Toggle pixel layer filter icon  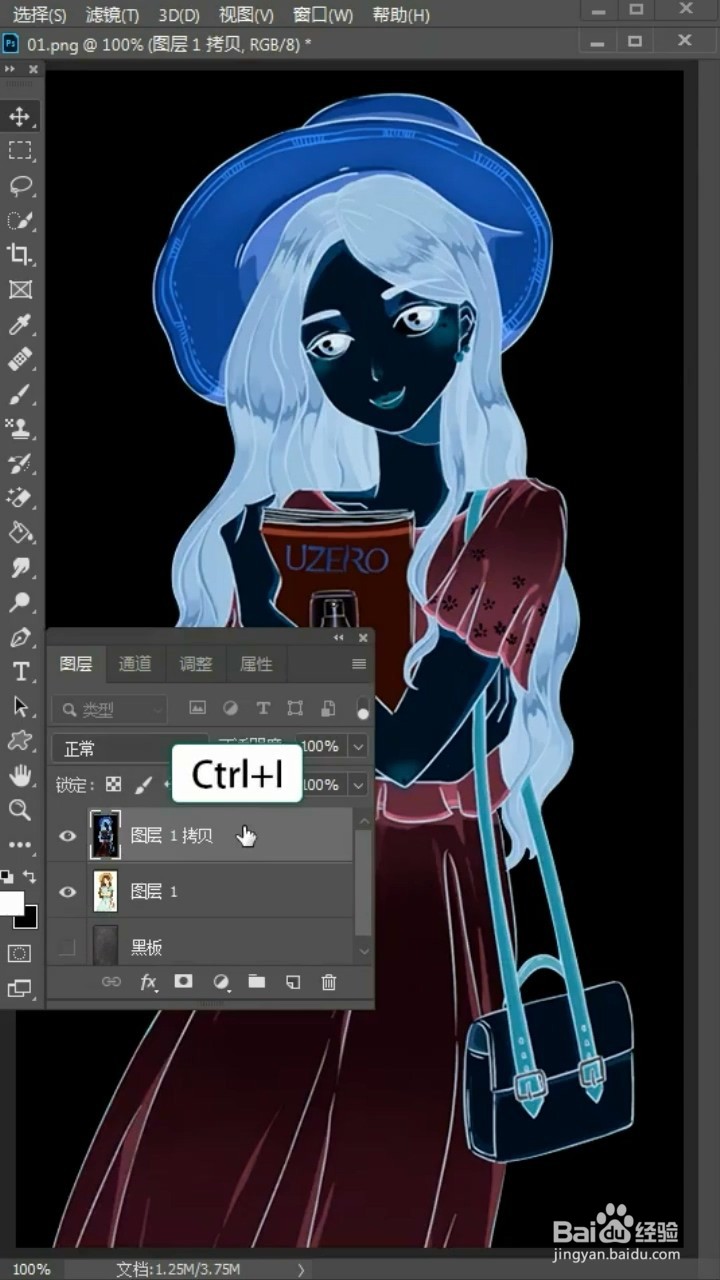[x=198, y=708]
